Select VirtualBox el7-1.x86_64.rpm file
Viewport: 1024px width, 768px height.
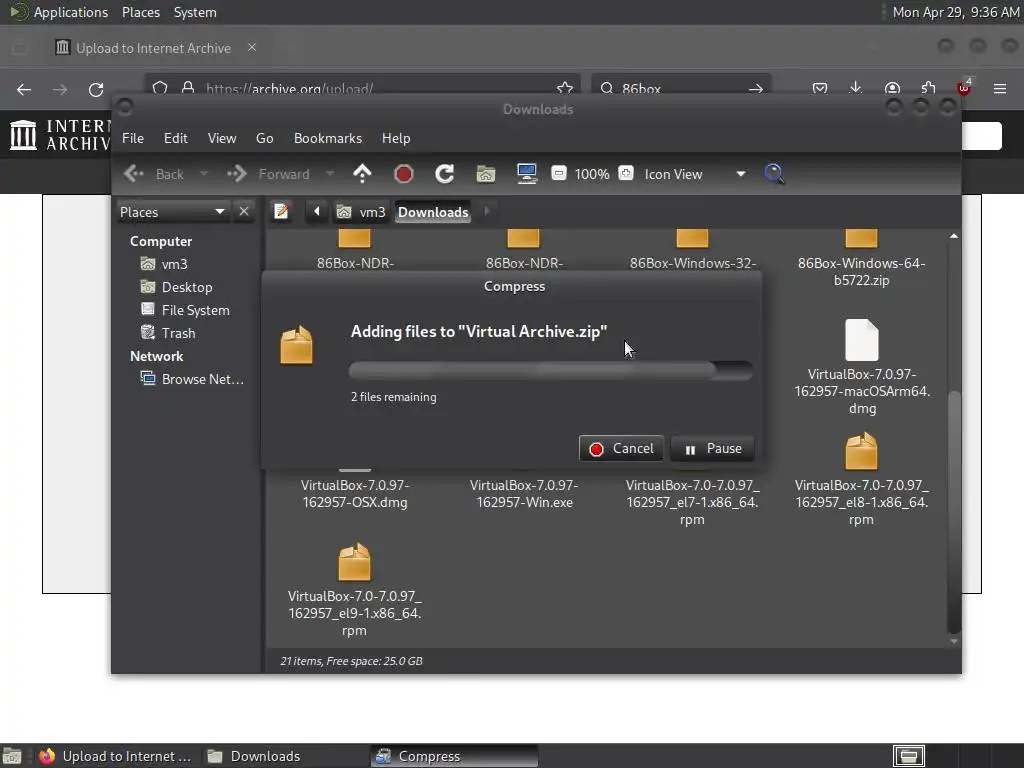point(692,502)
